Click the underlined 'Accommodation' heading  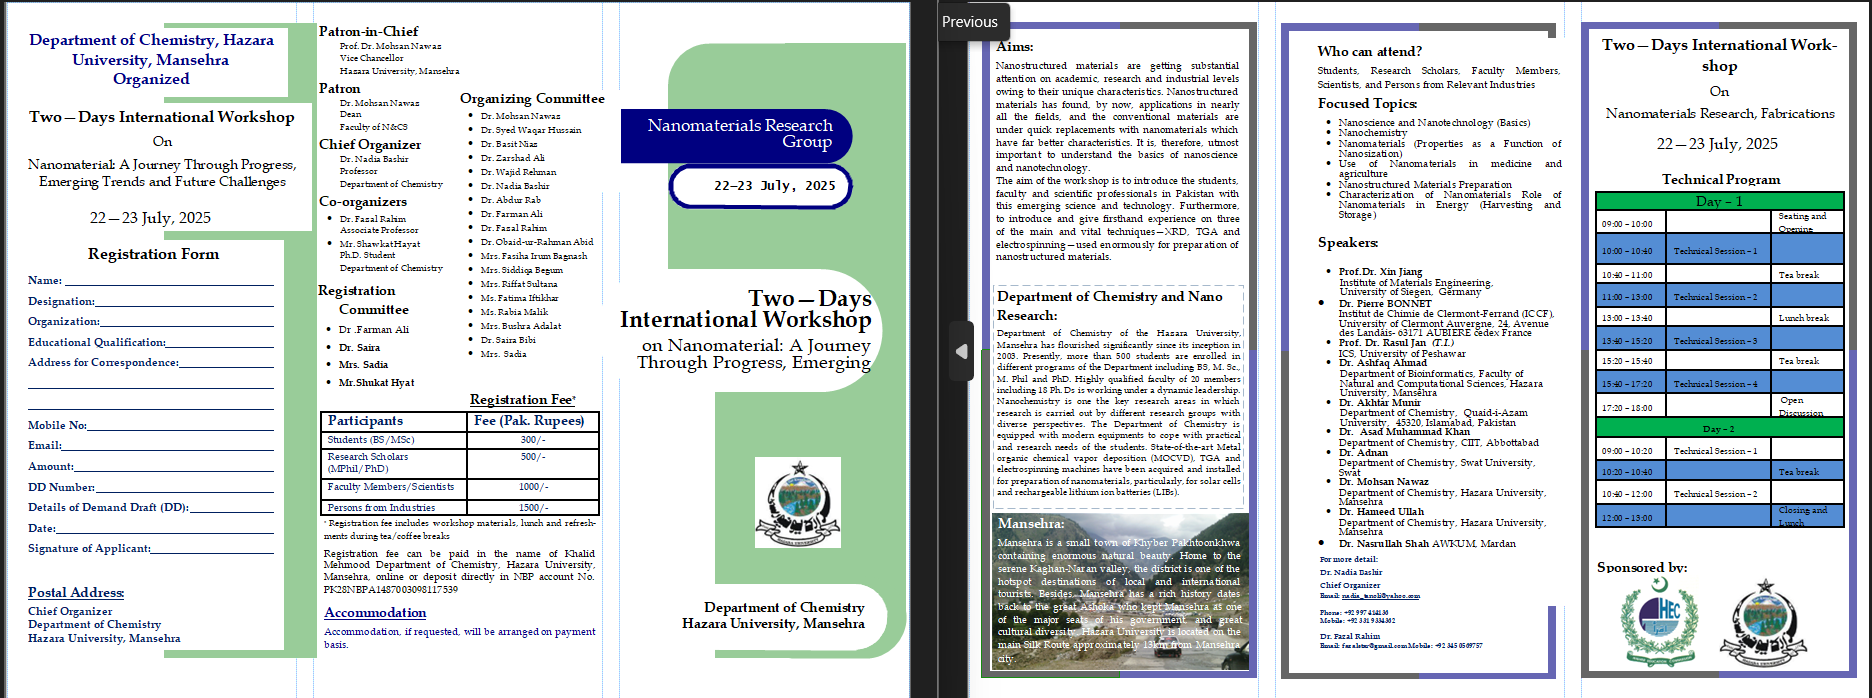[375, 613]
